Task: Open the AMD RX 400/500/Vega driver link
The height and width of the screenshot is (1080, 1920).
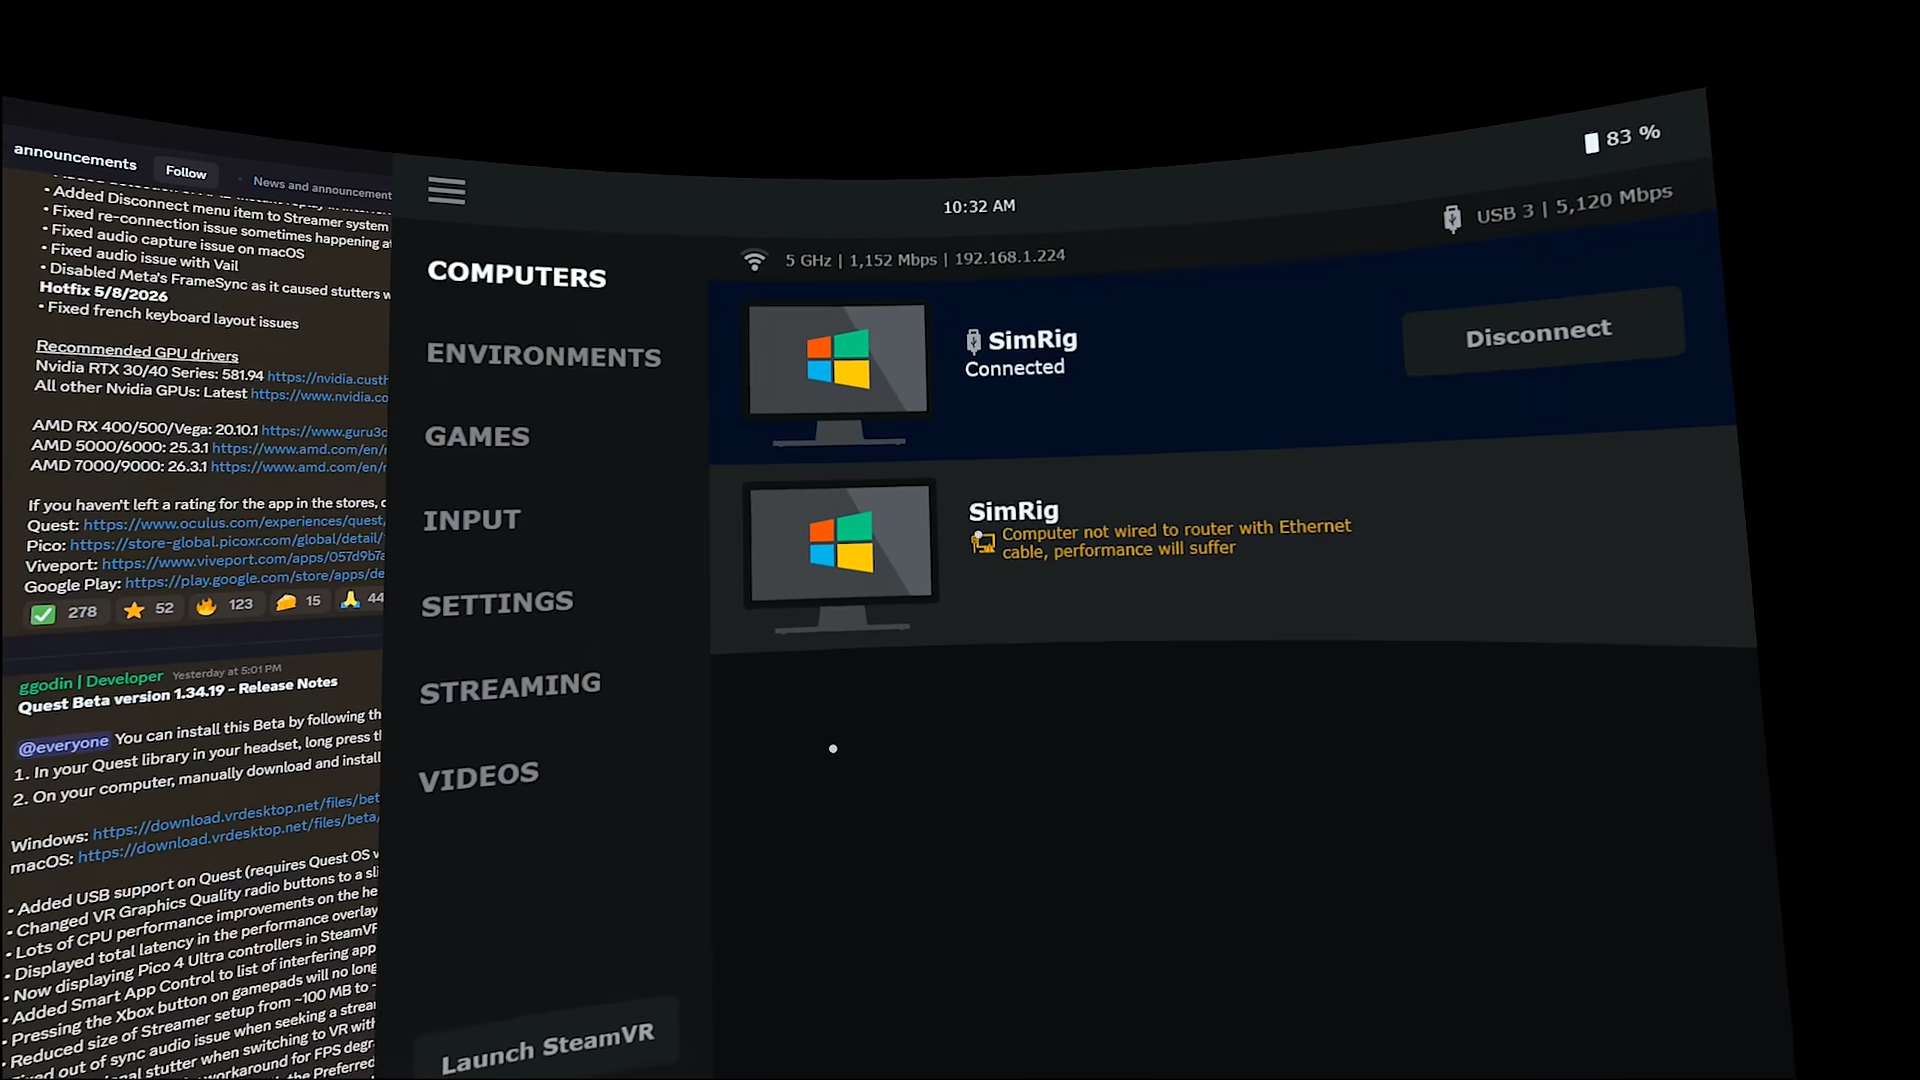Action: click(x=324, y=431)
